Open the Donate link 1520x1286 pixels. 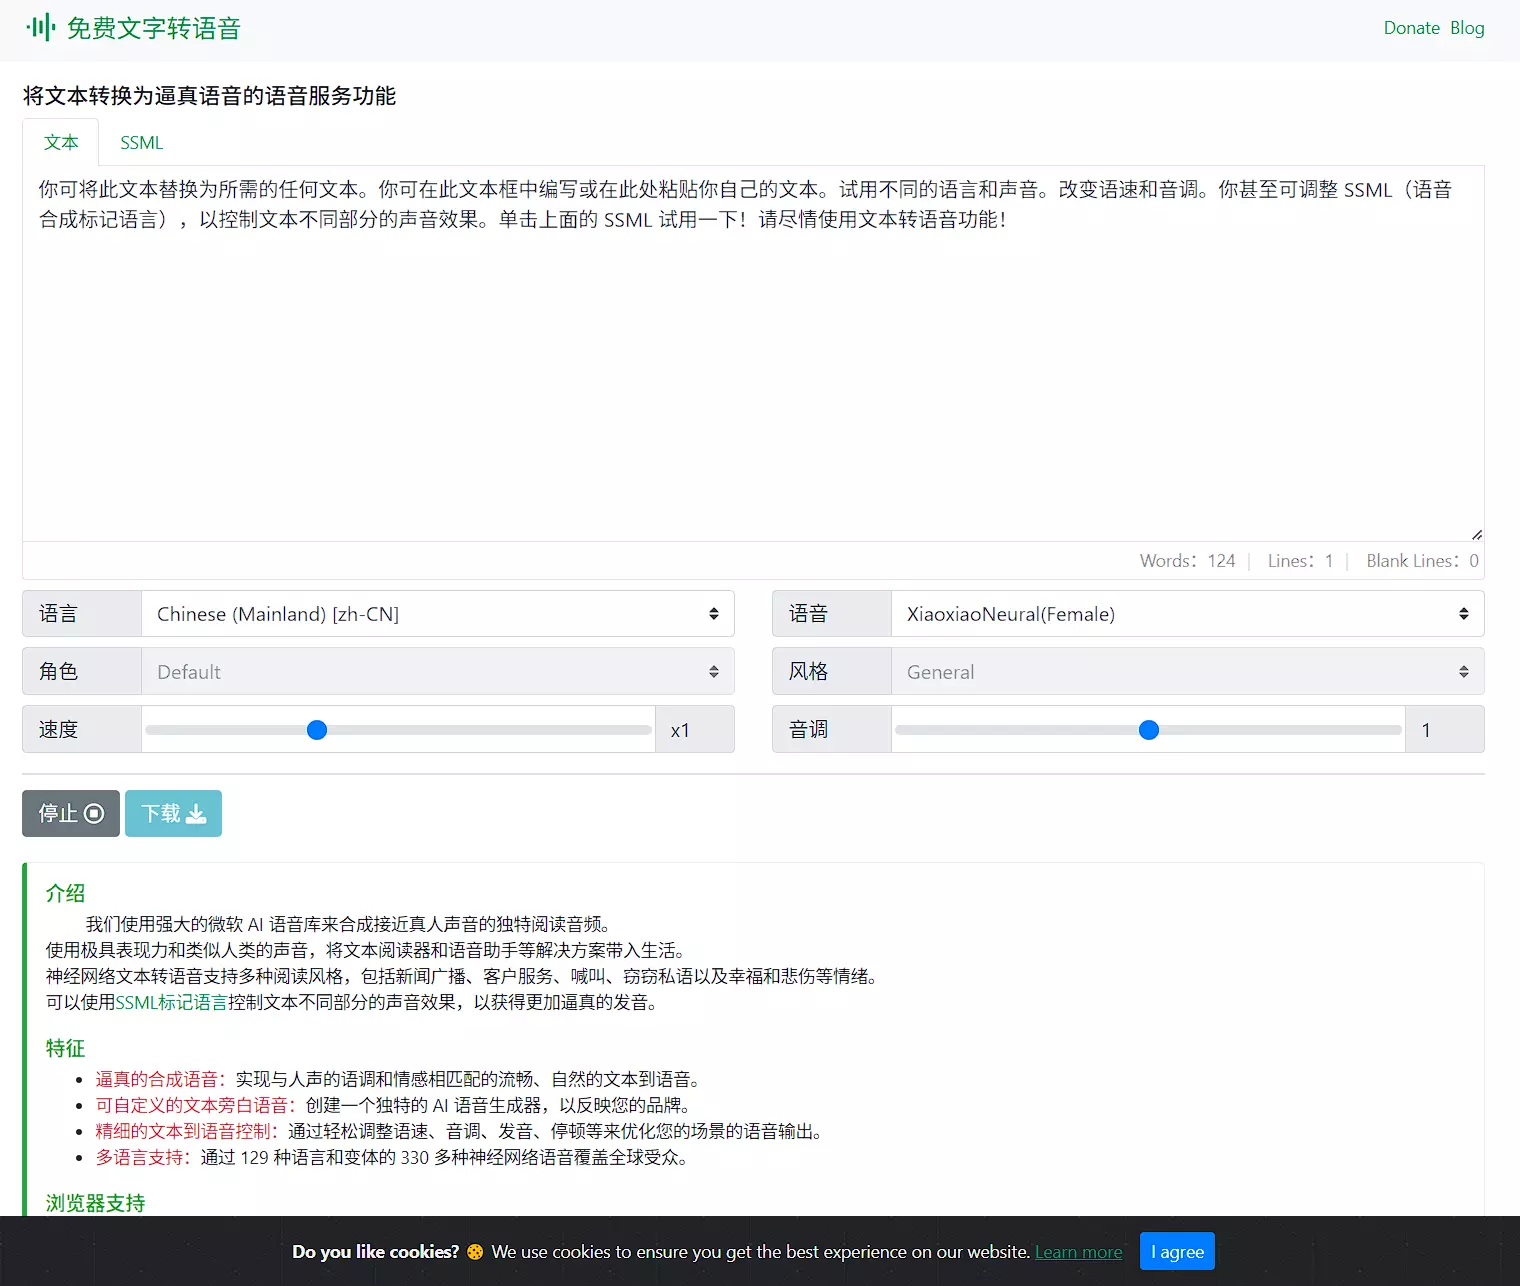pos(1411,28)
